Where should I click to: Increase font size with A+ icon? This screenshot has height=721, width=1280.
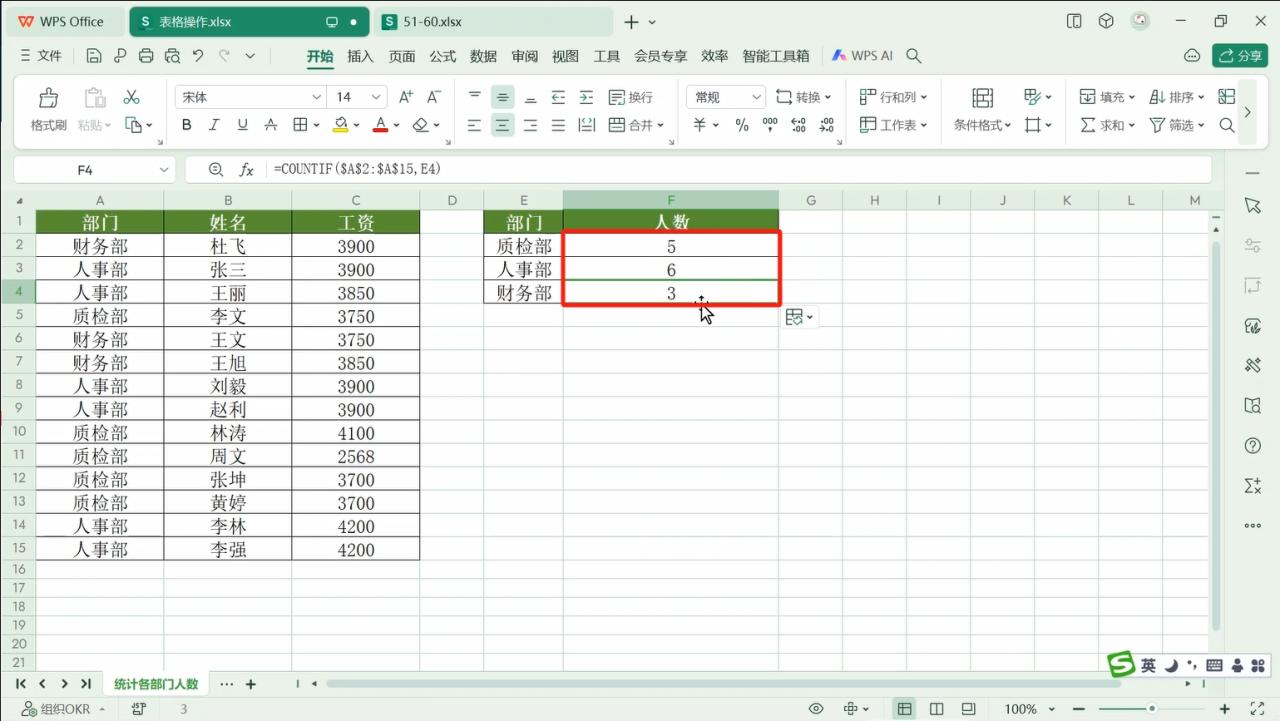tap(405, 97)
